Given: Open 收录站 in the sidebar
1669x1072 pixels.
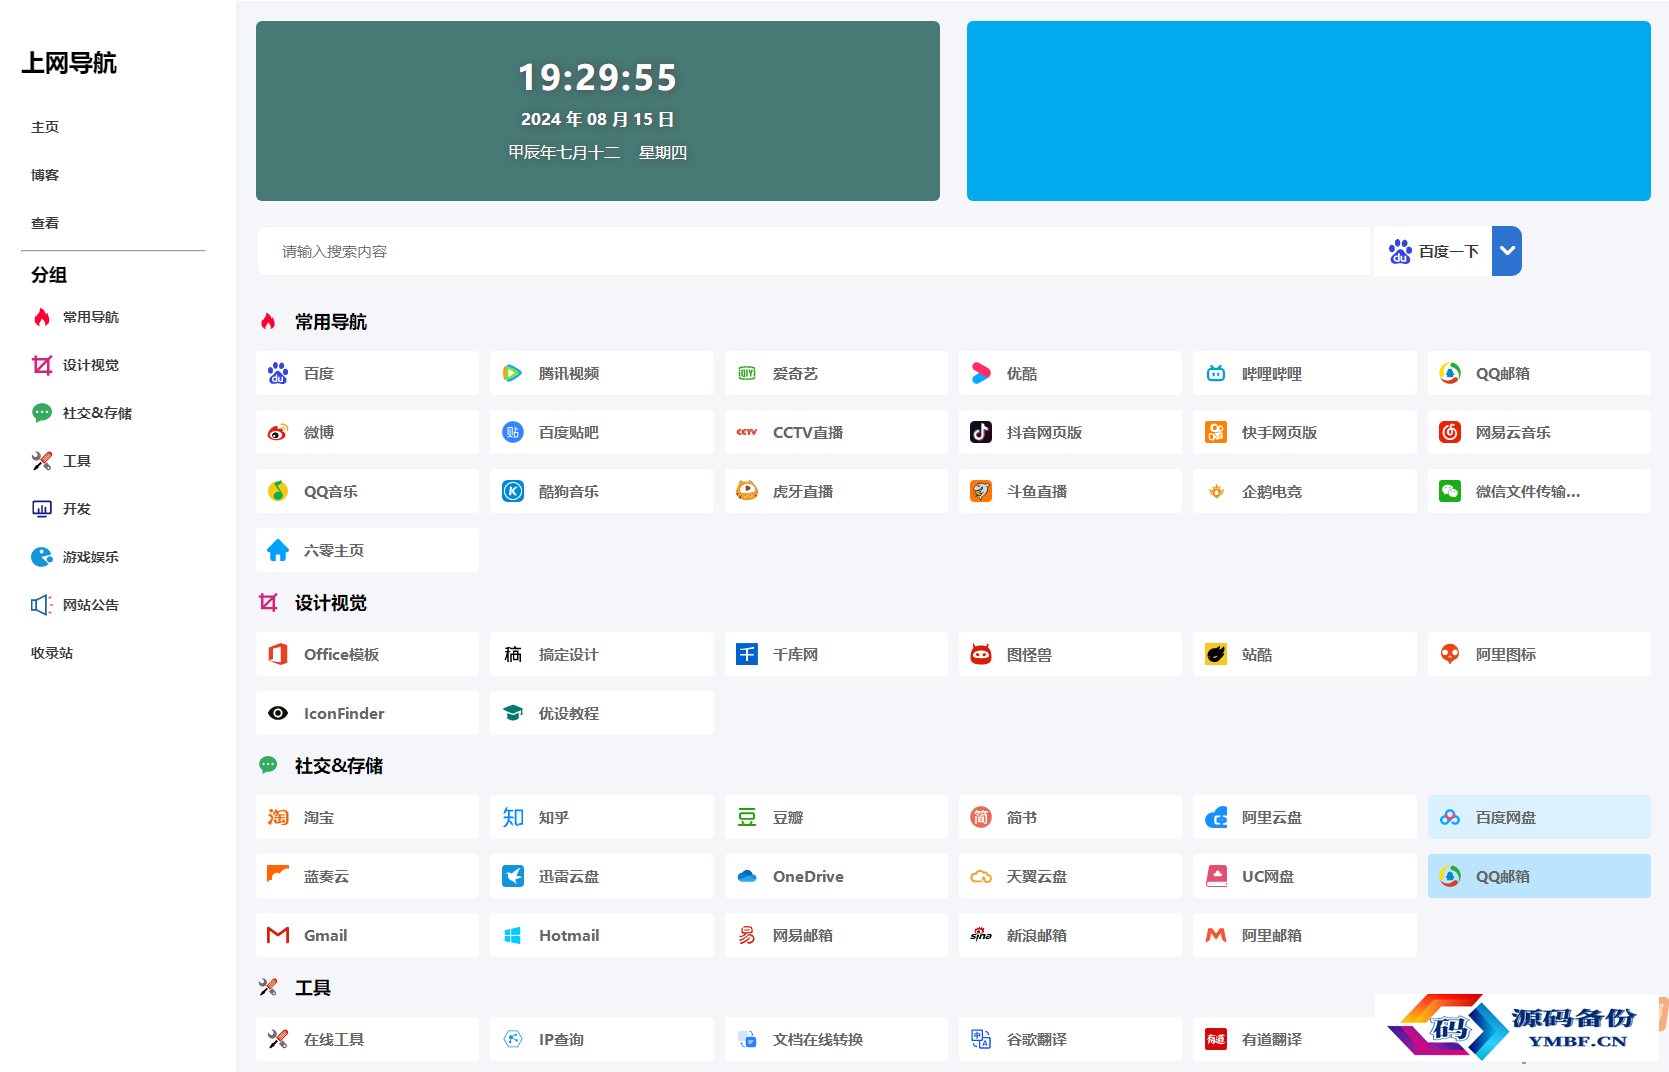Looking at the screenshot, I should 52,653.
